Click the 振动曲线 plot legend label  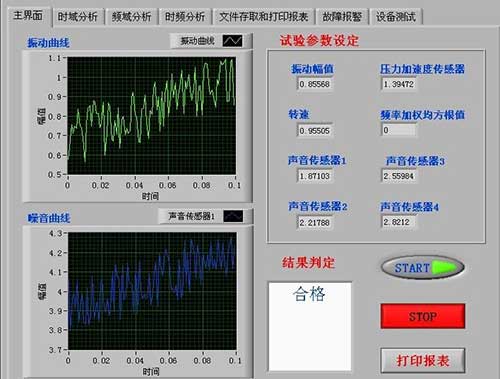[x=197, y=41]
